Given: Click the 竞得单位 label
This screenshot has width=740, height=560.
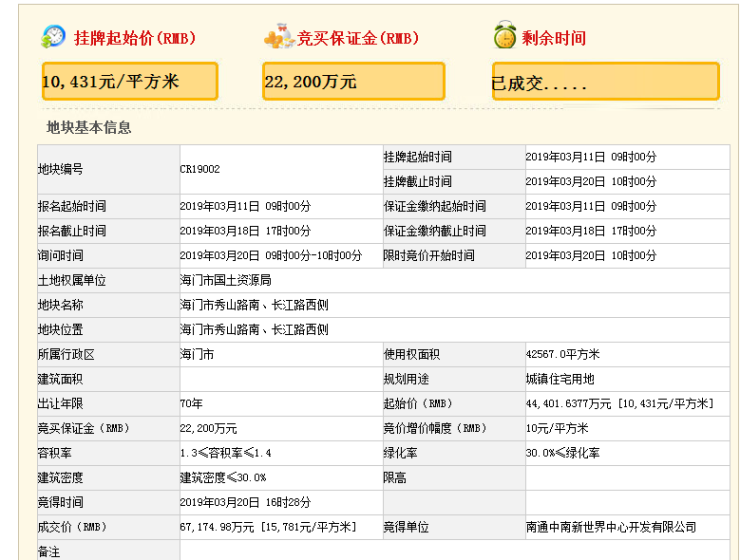Looking at the screenshot, I should point(406,527).
